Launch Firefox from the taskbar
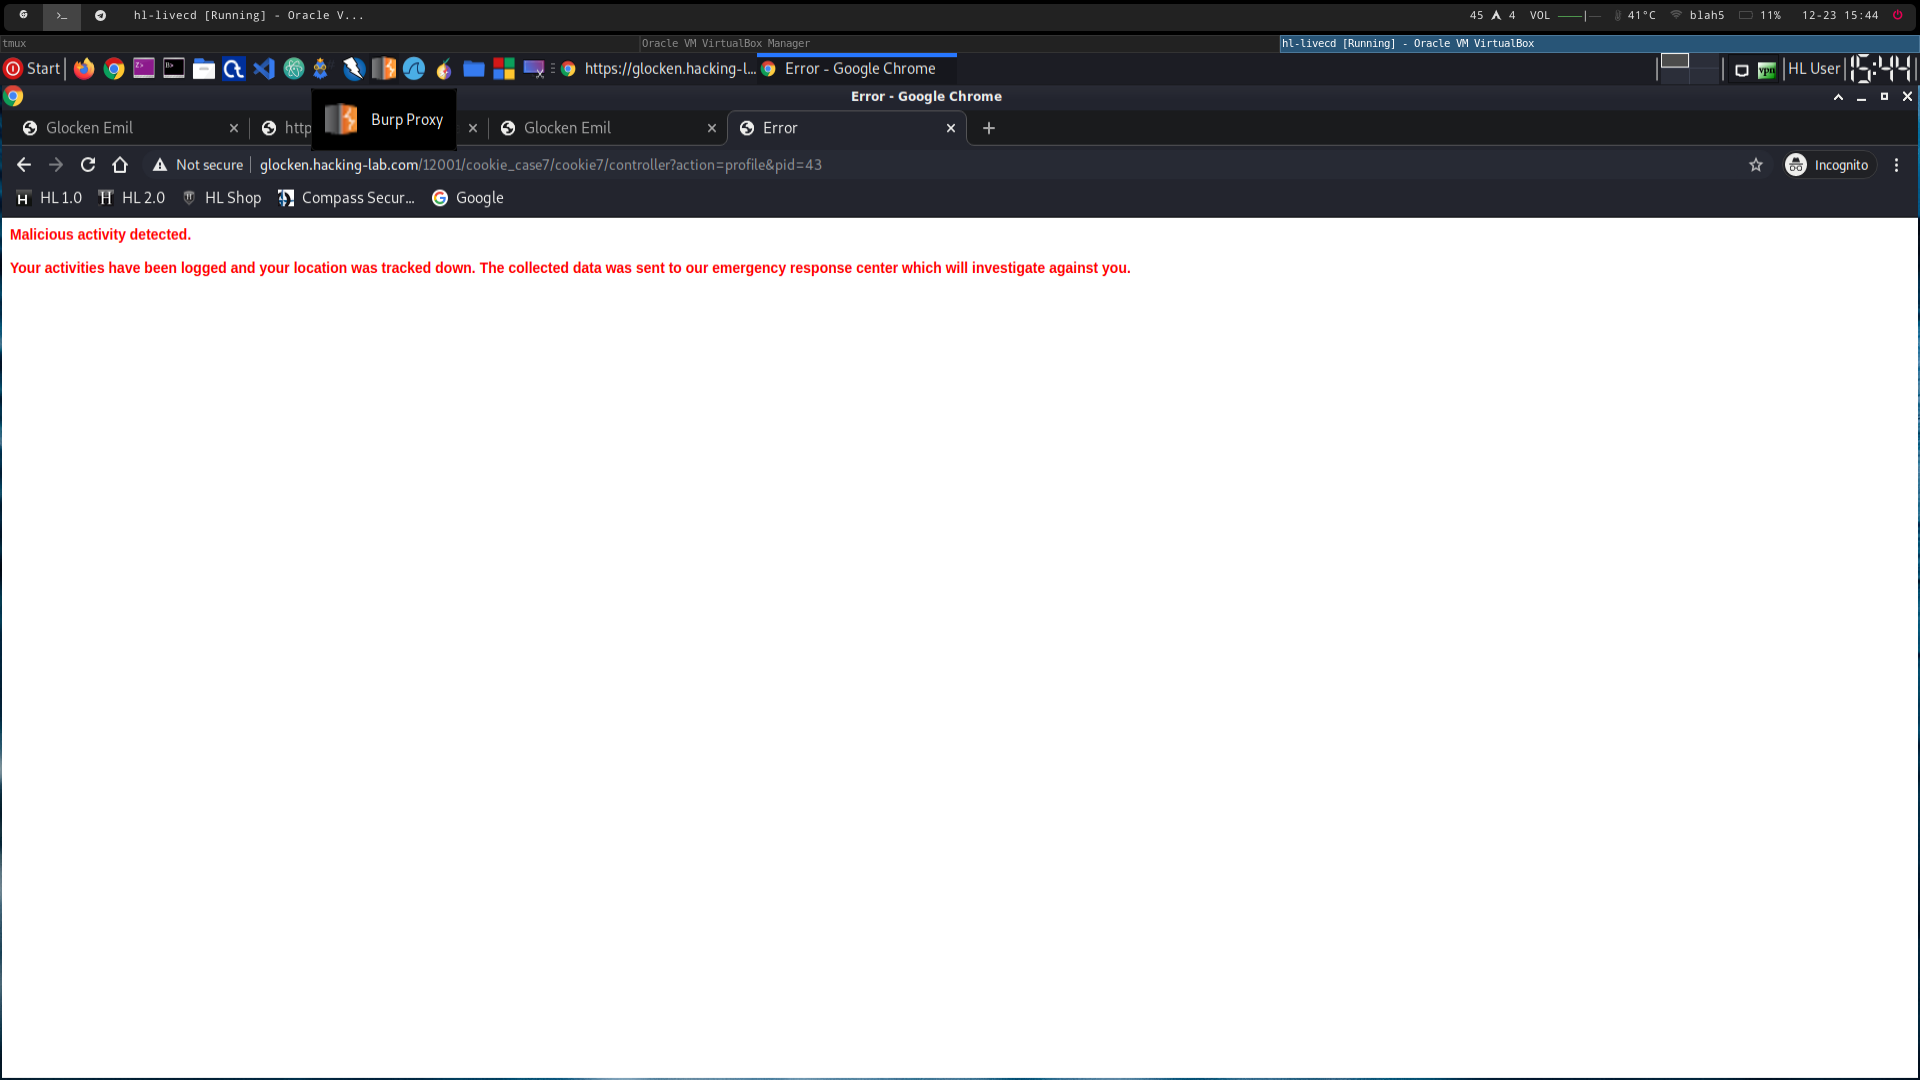The width and height of the screenshot is (1920, 1080). coord(84,69)
